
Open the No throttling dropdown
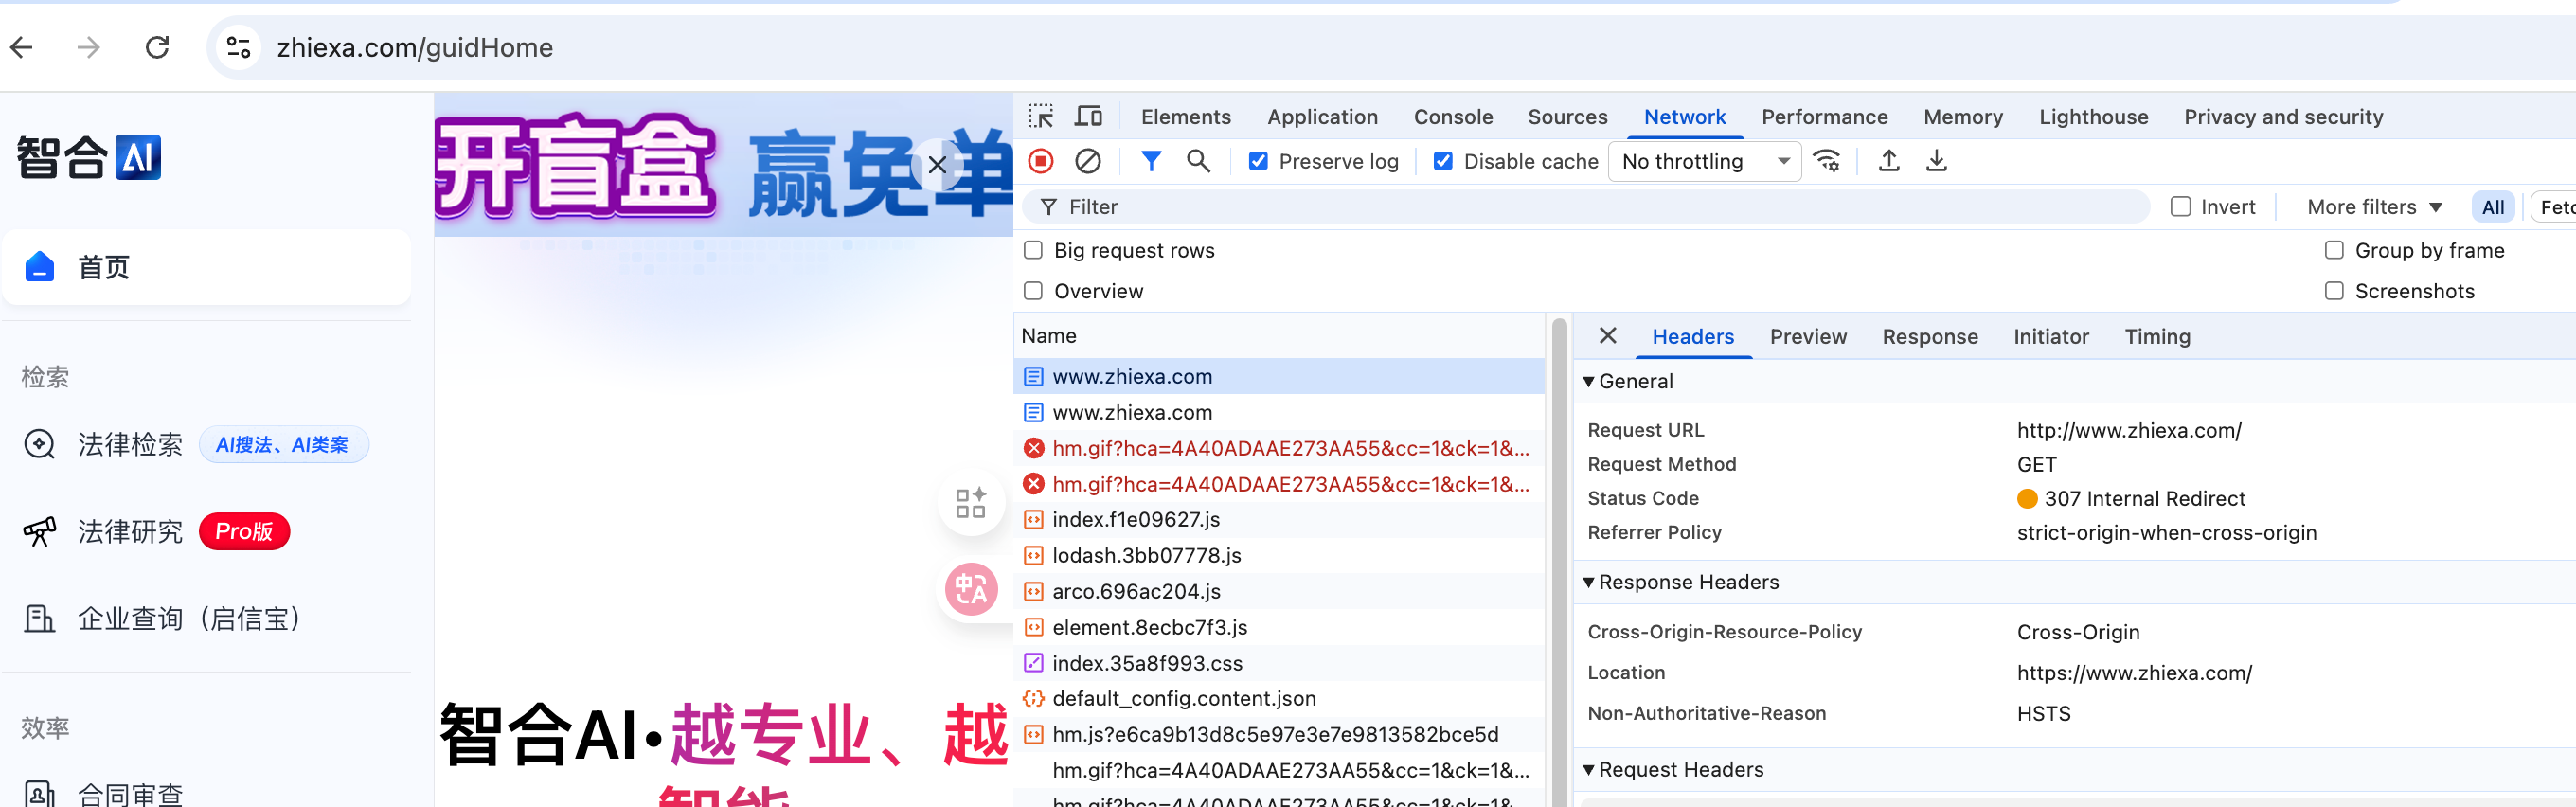tap(1704, 161)
